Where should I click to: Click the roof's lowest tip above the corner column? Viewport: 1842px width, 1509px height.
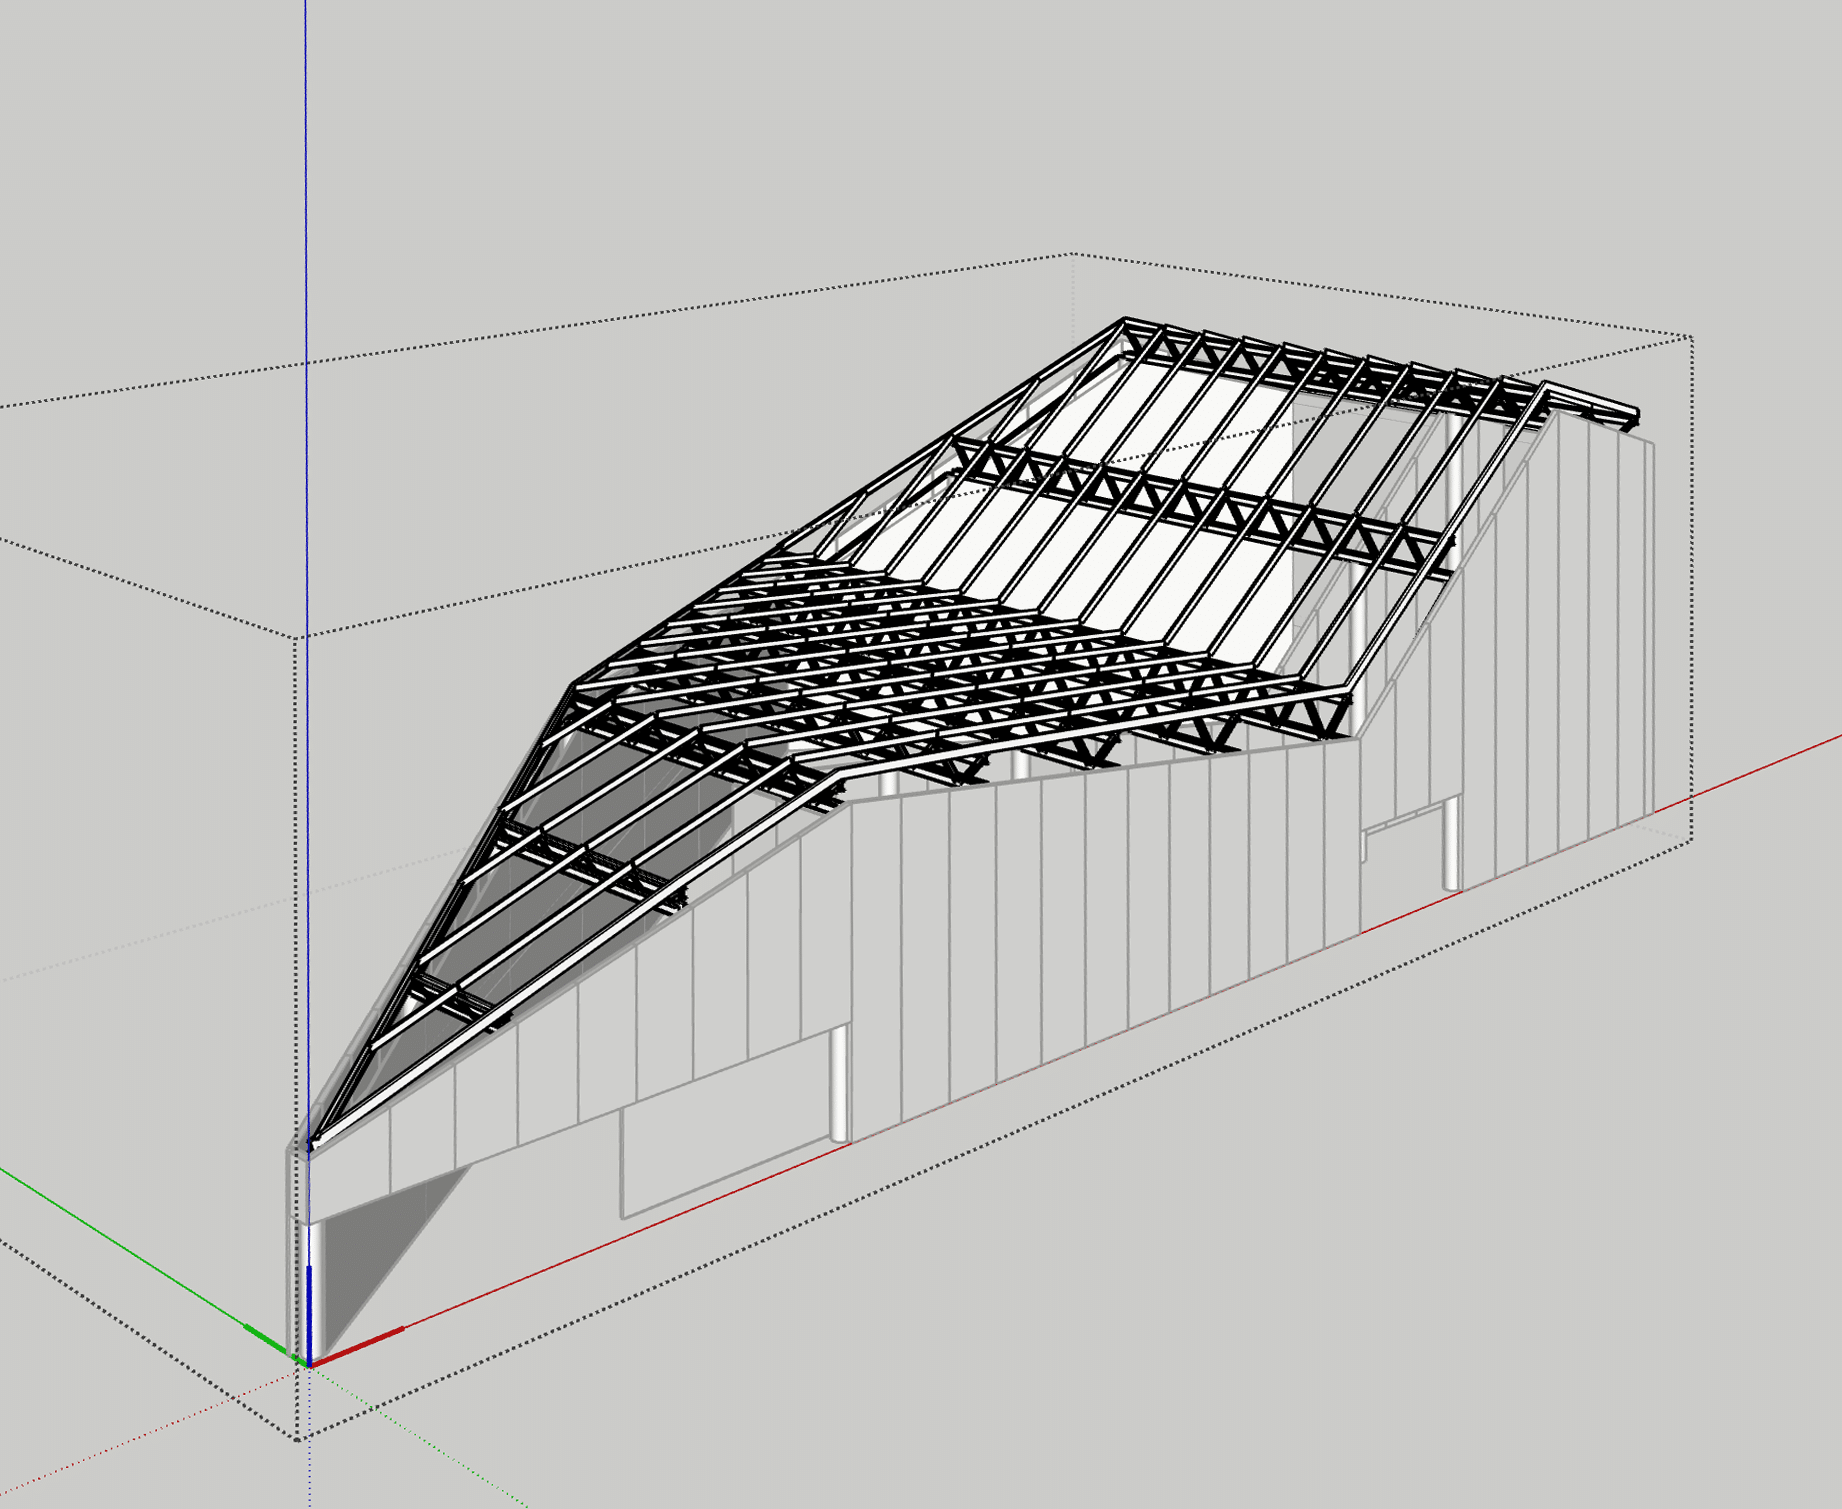click(x=312, y=1143)
